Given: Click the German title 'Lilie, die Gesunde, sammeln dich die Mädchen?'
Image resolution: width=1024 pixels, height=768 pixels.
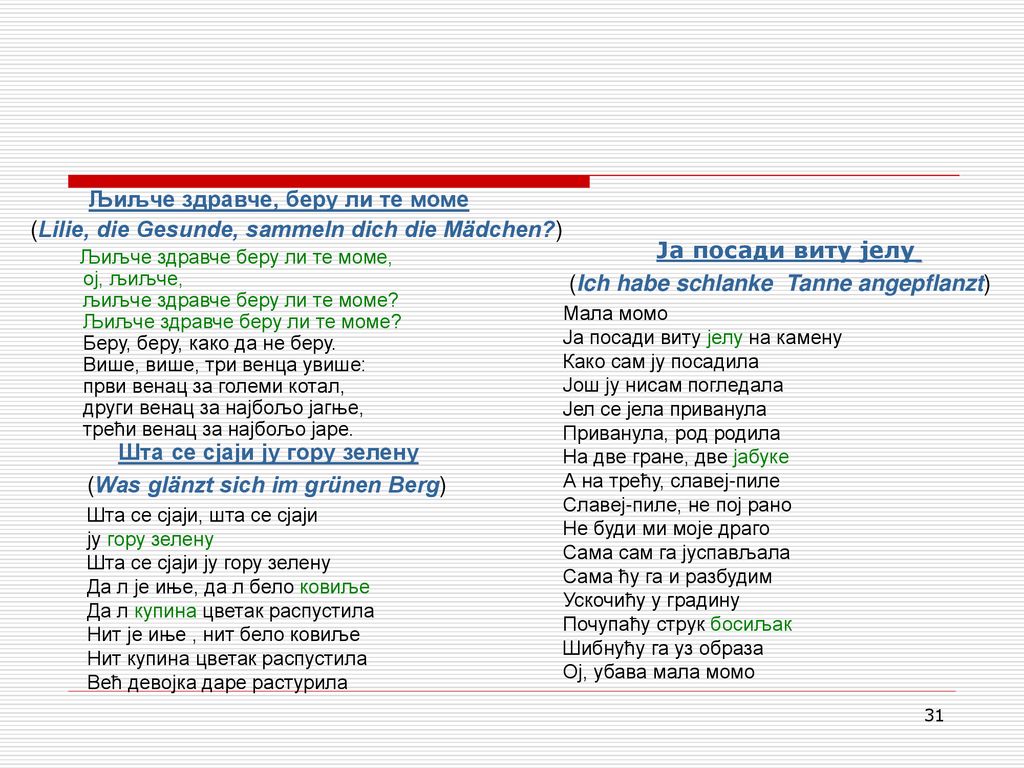Looking at the screenshot, I should (296, 229).
